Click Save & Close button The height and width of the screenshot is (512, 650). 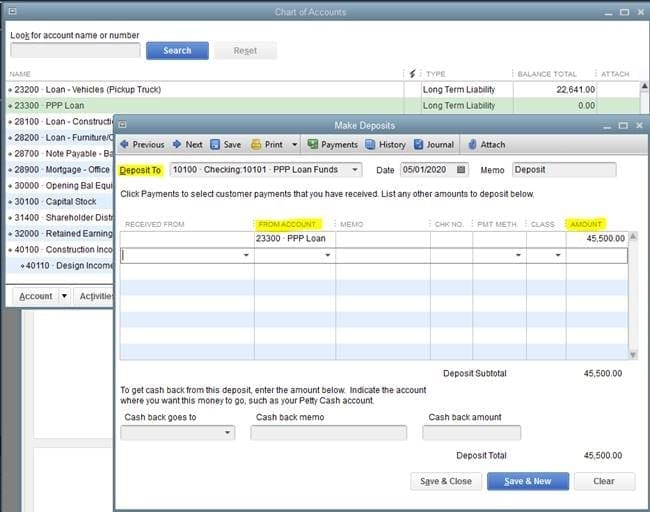coord(446,481)
